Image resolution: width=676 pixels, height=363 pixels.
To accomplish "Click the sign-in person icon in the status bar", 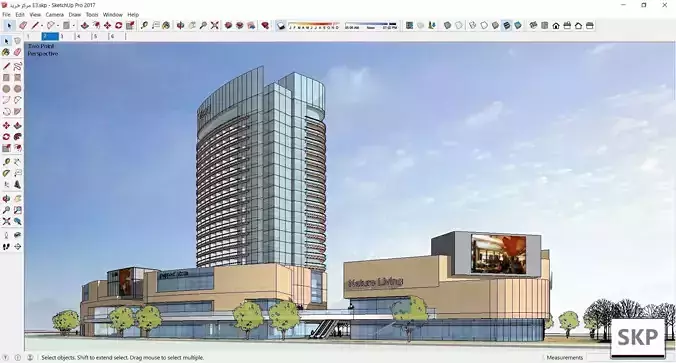I will click(30, 357).
